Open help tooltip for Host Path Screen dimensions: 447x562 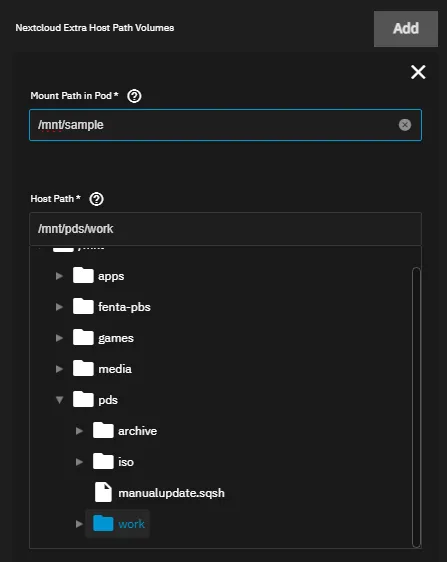pos(96,199)
